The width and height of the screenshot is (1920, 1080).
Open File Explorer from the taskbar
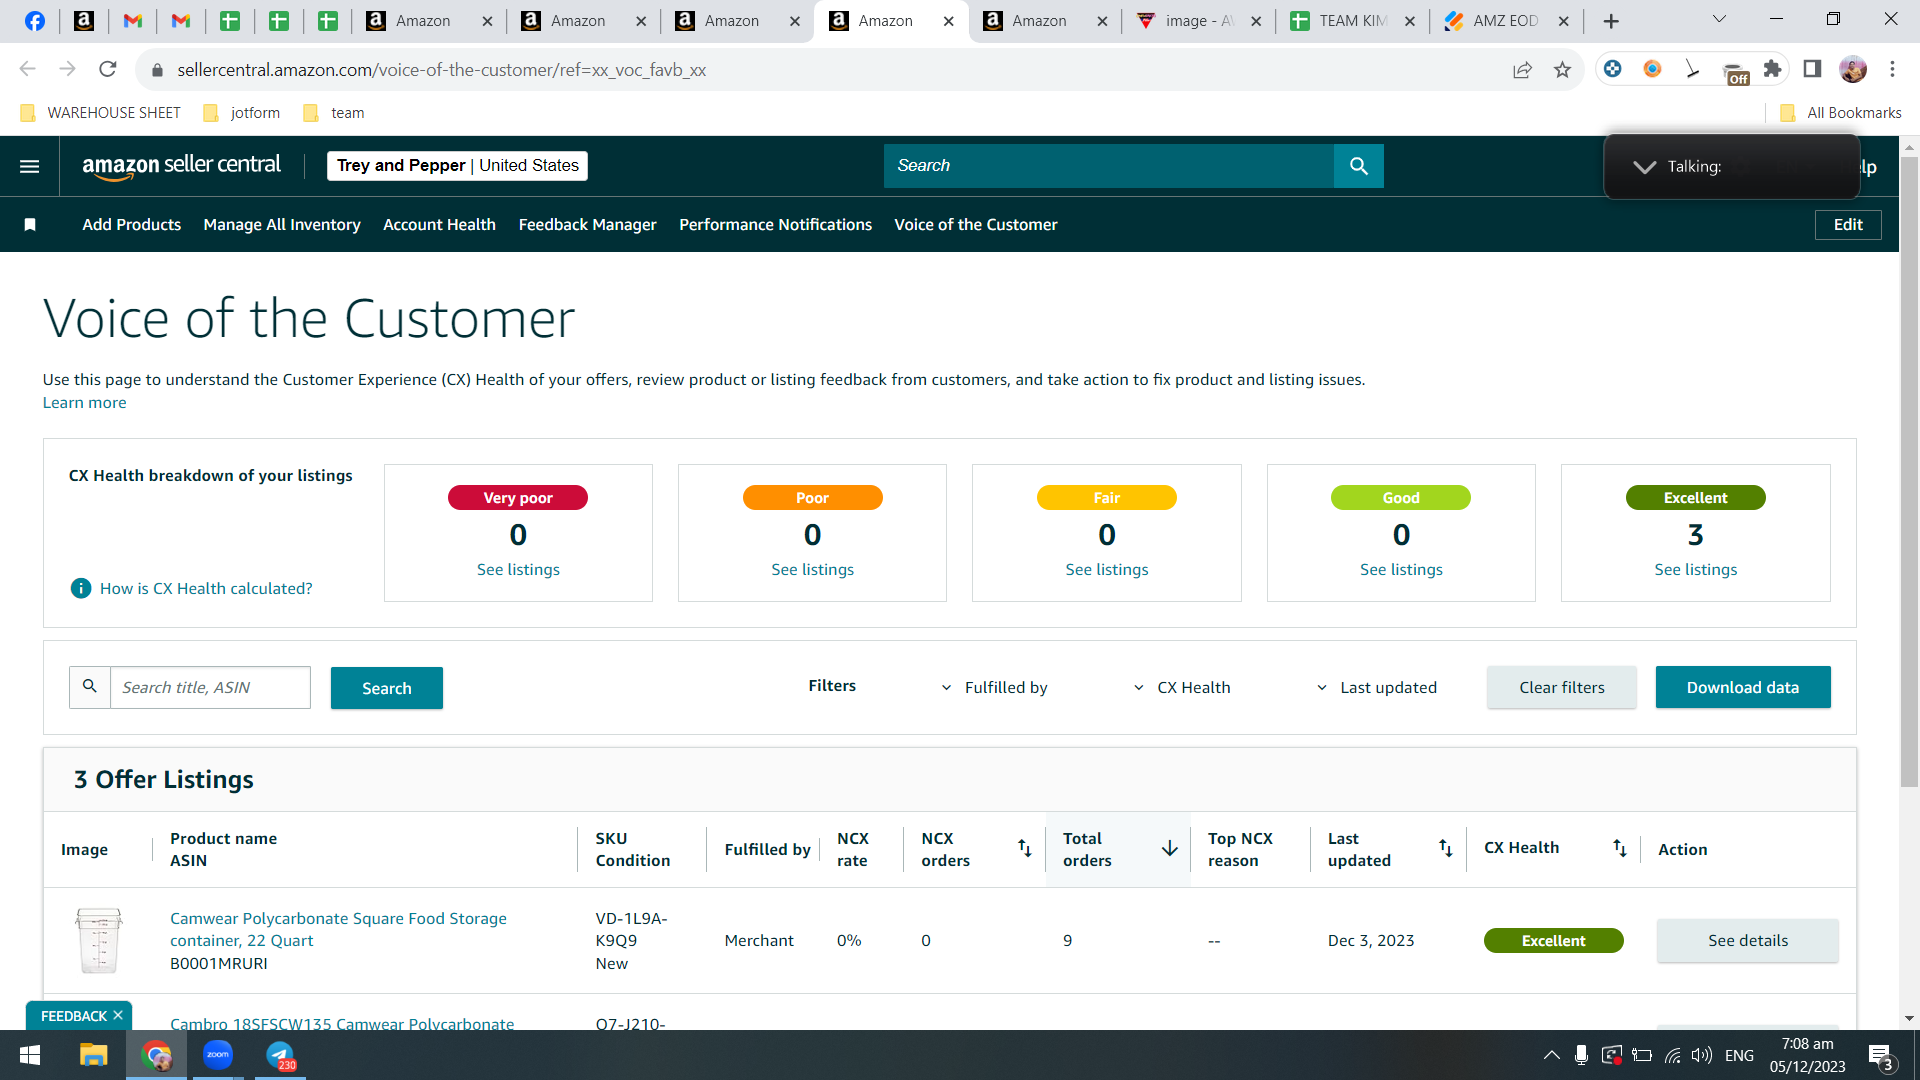coord(93,1055)
